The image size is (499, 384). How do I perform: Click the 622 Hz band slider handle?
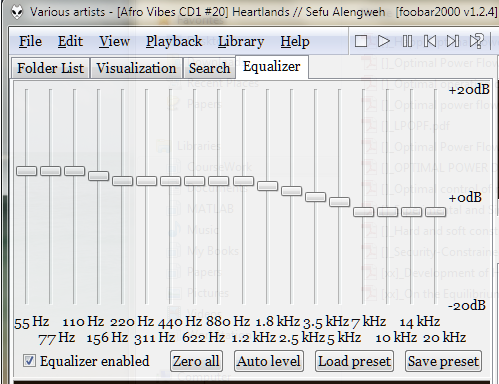pos(195,181)
